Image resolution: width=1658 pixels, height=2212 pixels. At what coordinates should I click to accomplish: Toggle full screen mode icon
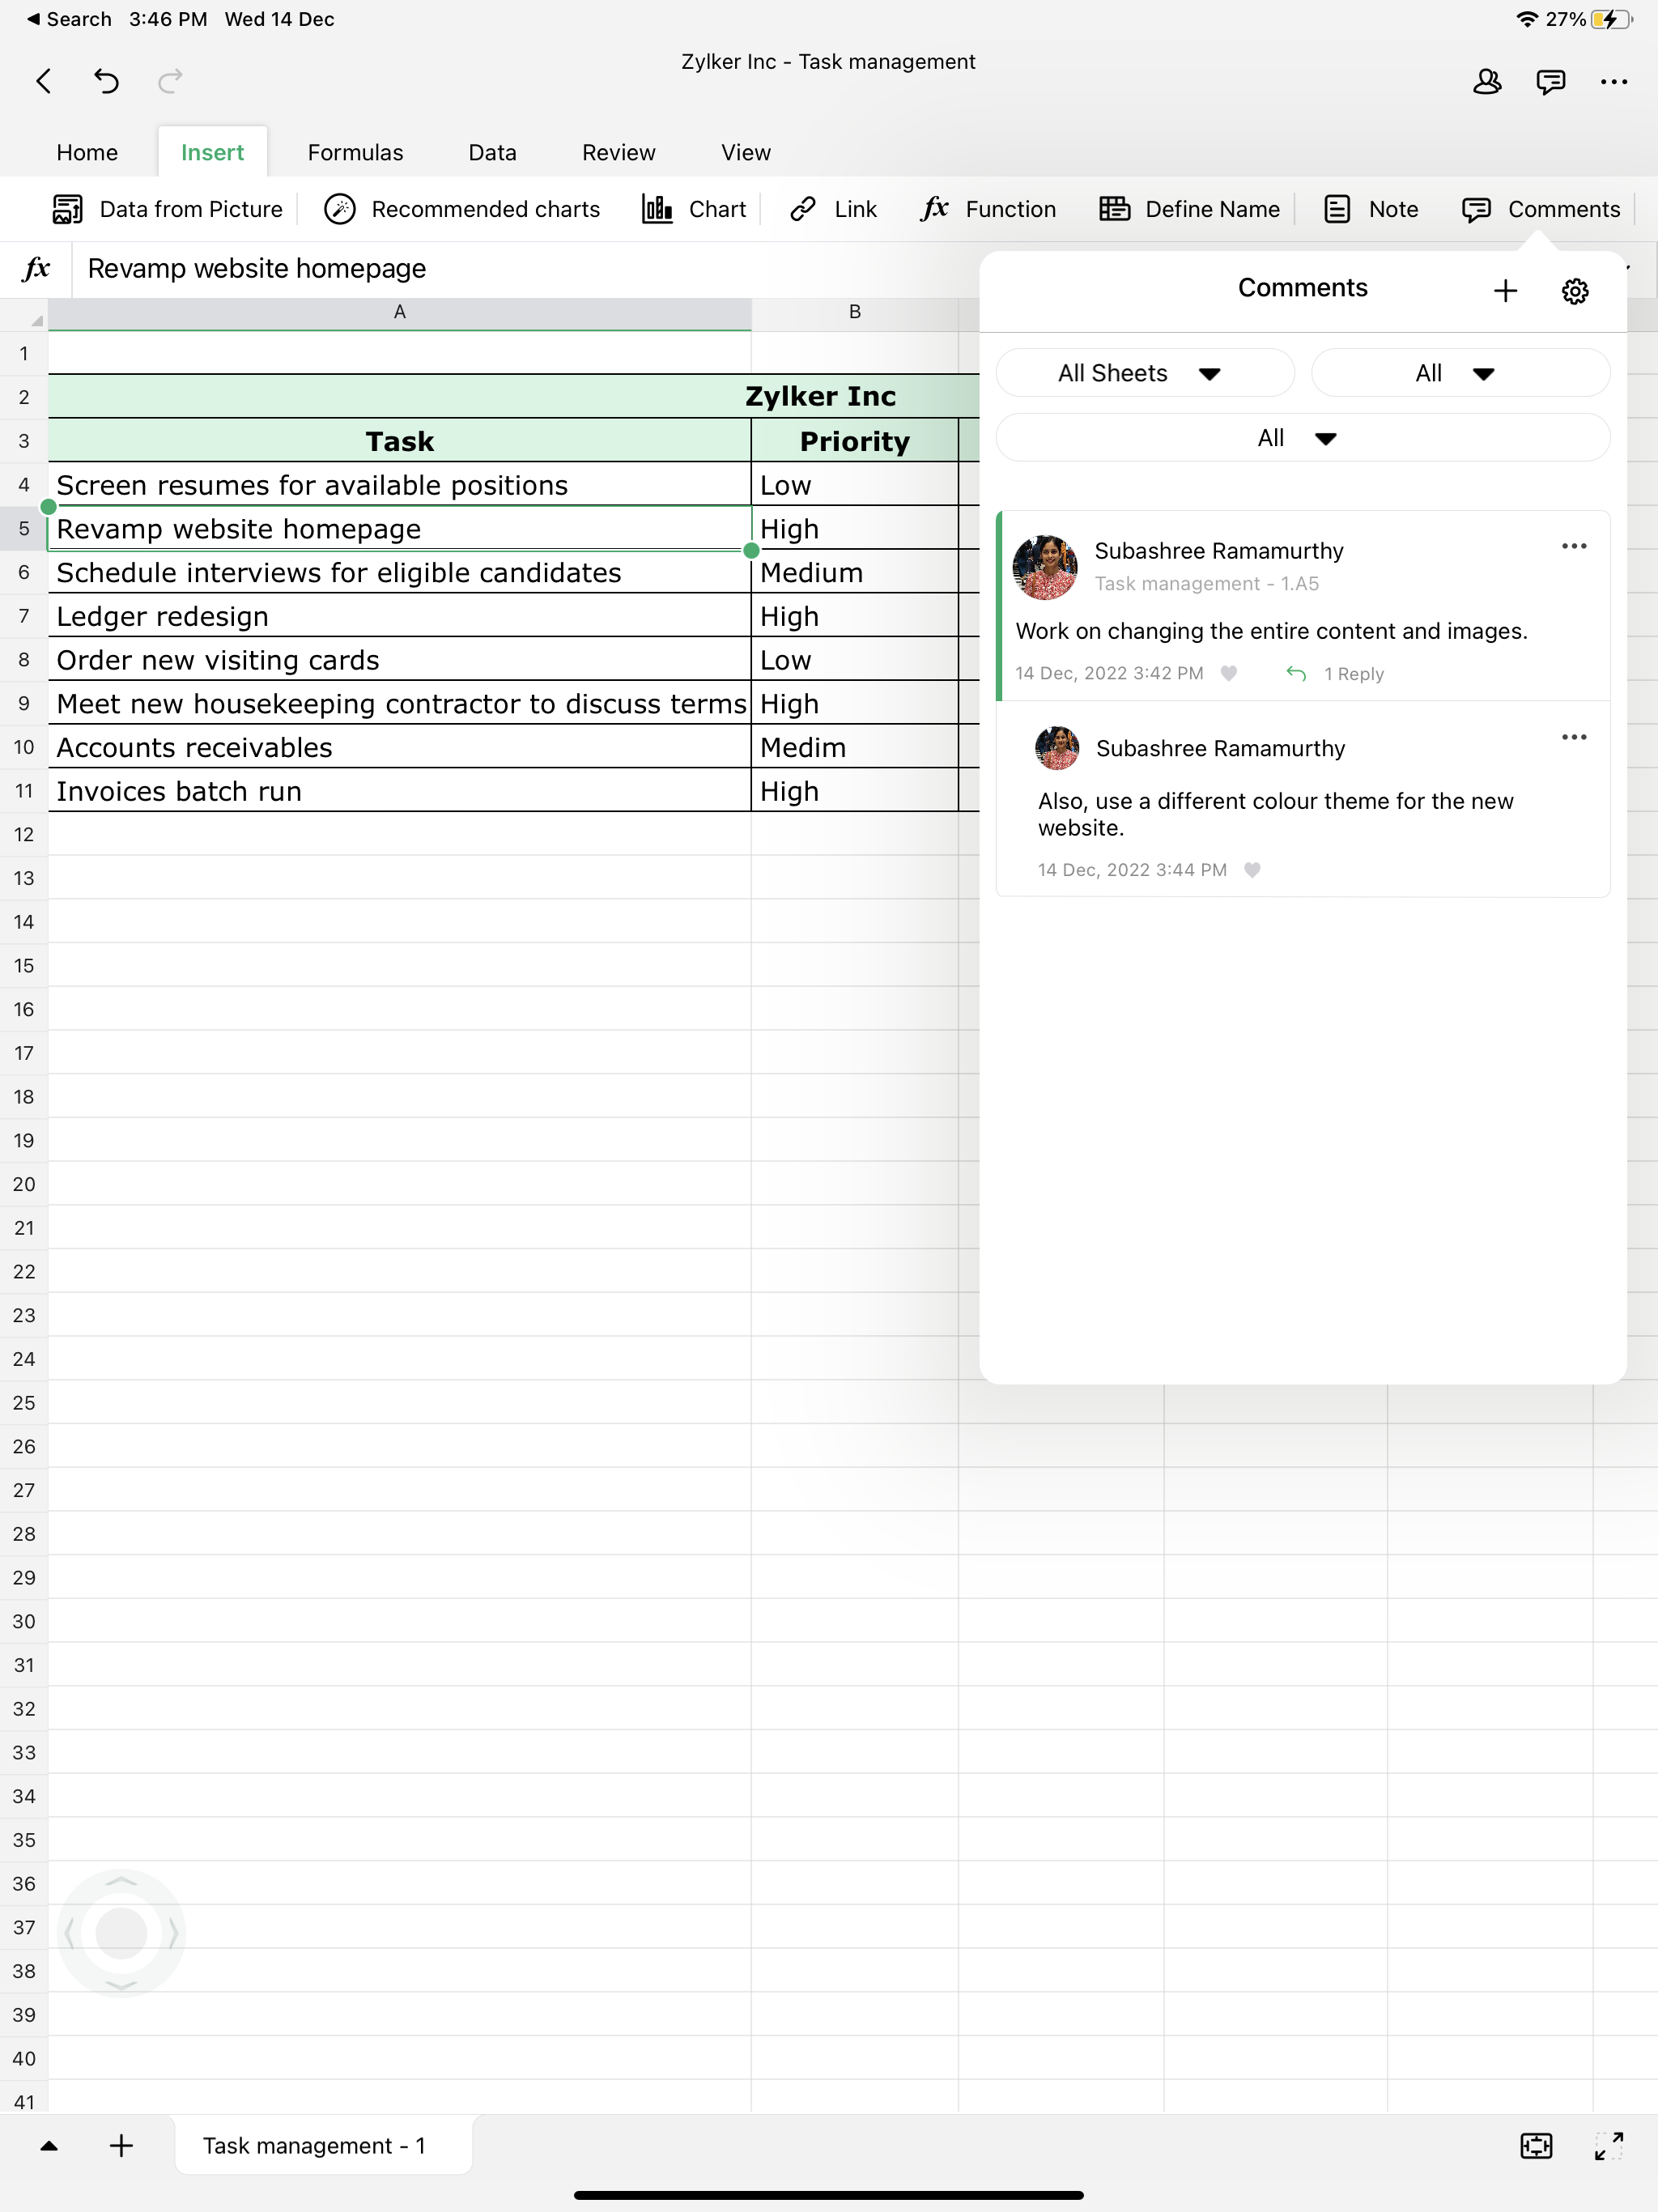click(x=1608, y=2145)
